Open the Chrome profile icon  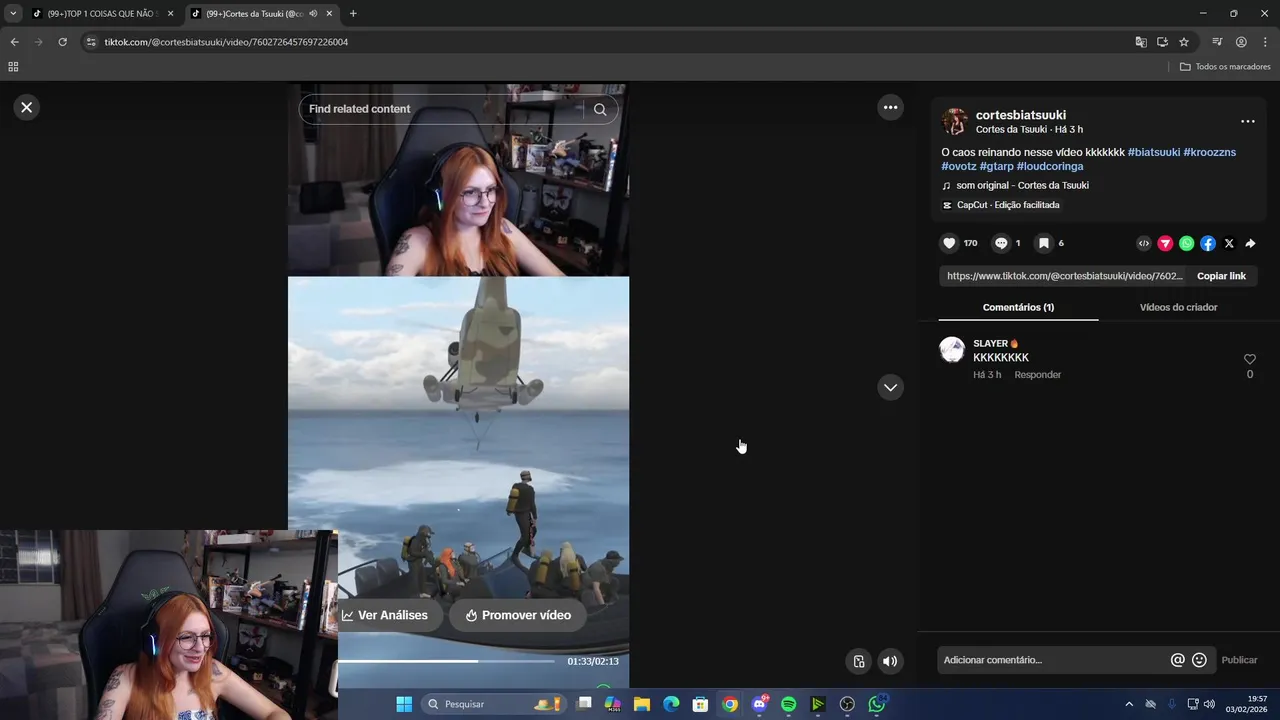[x=1241, y=42]
